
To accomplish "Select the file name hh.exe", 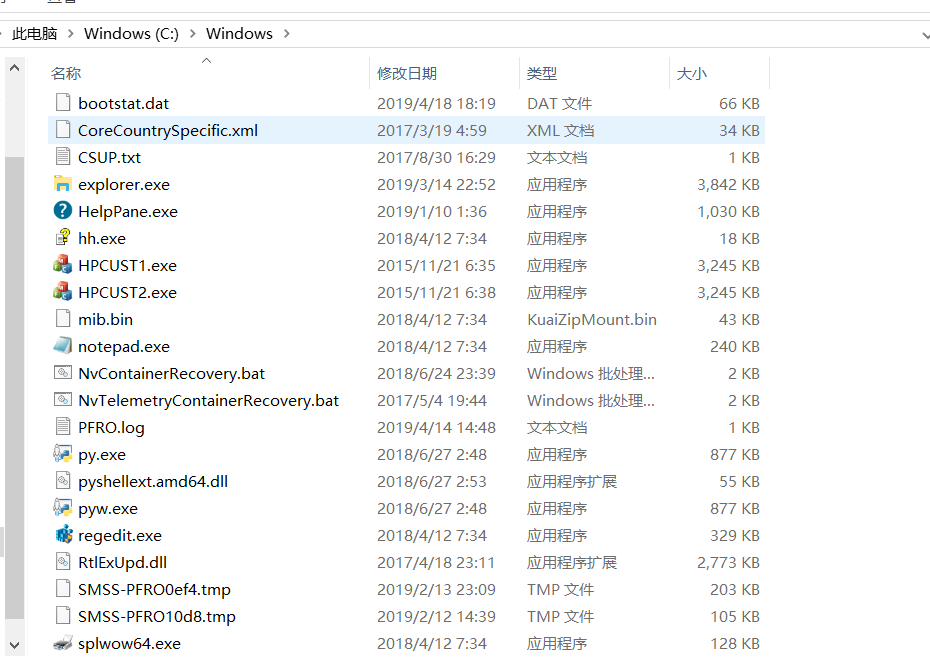I will pos(102,238).
